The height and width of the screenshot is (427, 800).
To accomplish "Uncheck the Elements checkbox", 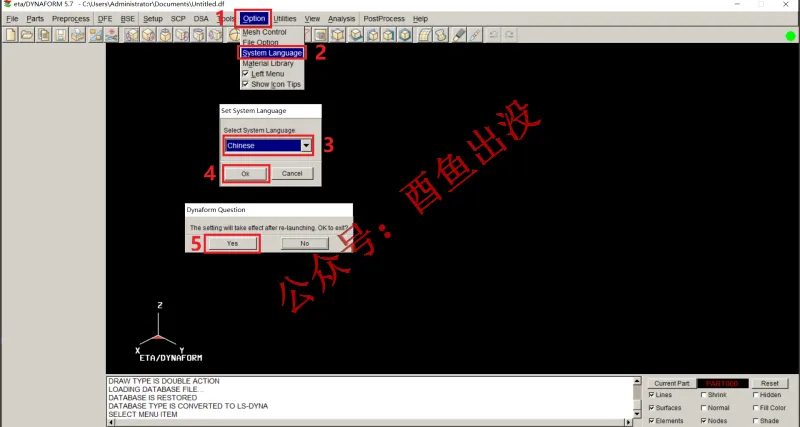I will tap(652, 421).
